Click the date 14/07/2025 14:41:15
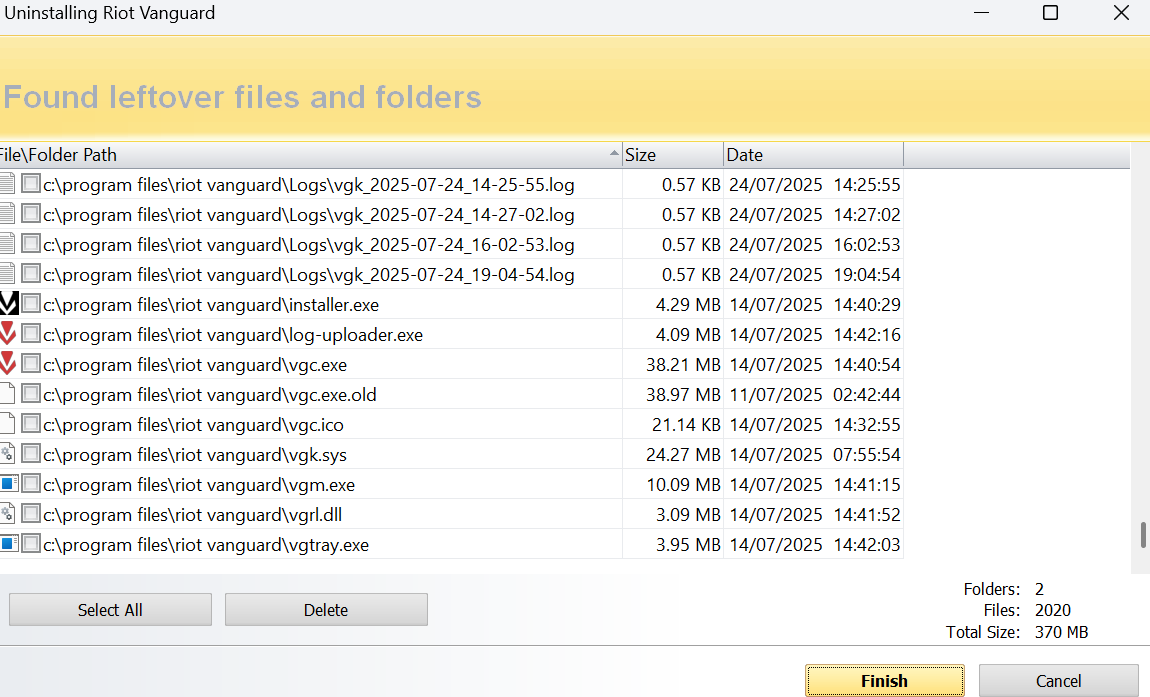 click(x=815, y=486)
